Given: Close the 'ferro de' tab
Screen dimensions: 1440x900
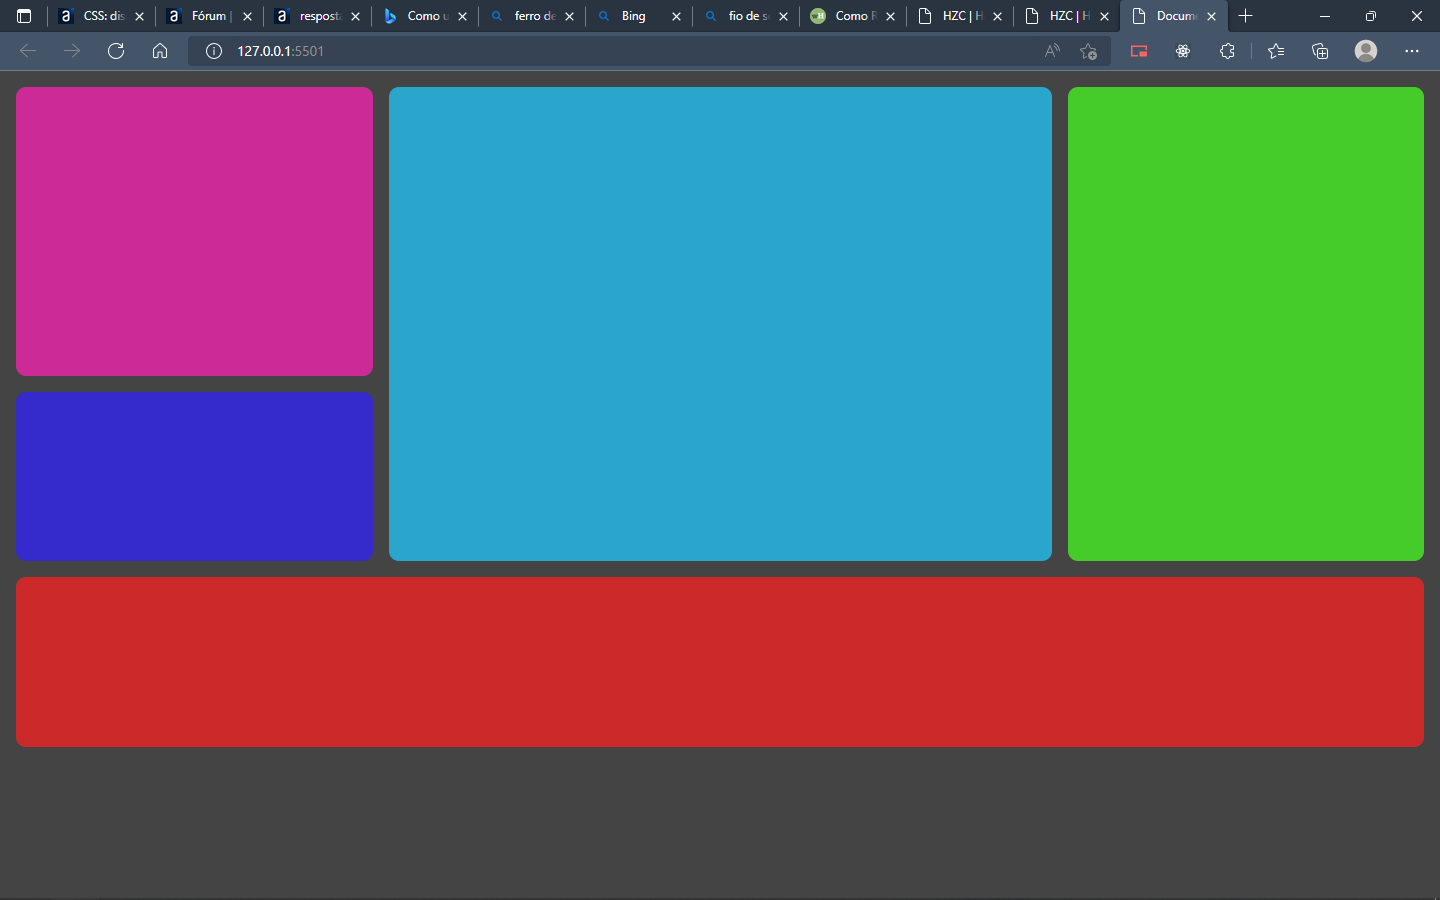Looking at the screenshot, I should 569,16.
